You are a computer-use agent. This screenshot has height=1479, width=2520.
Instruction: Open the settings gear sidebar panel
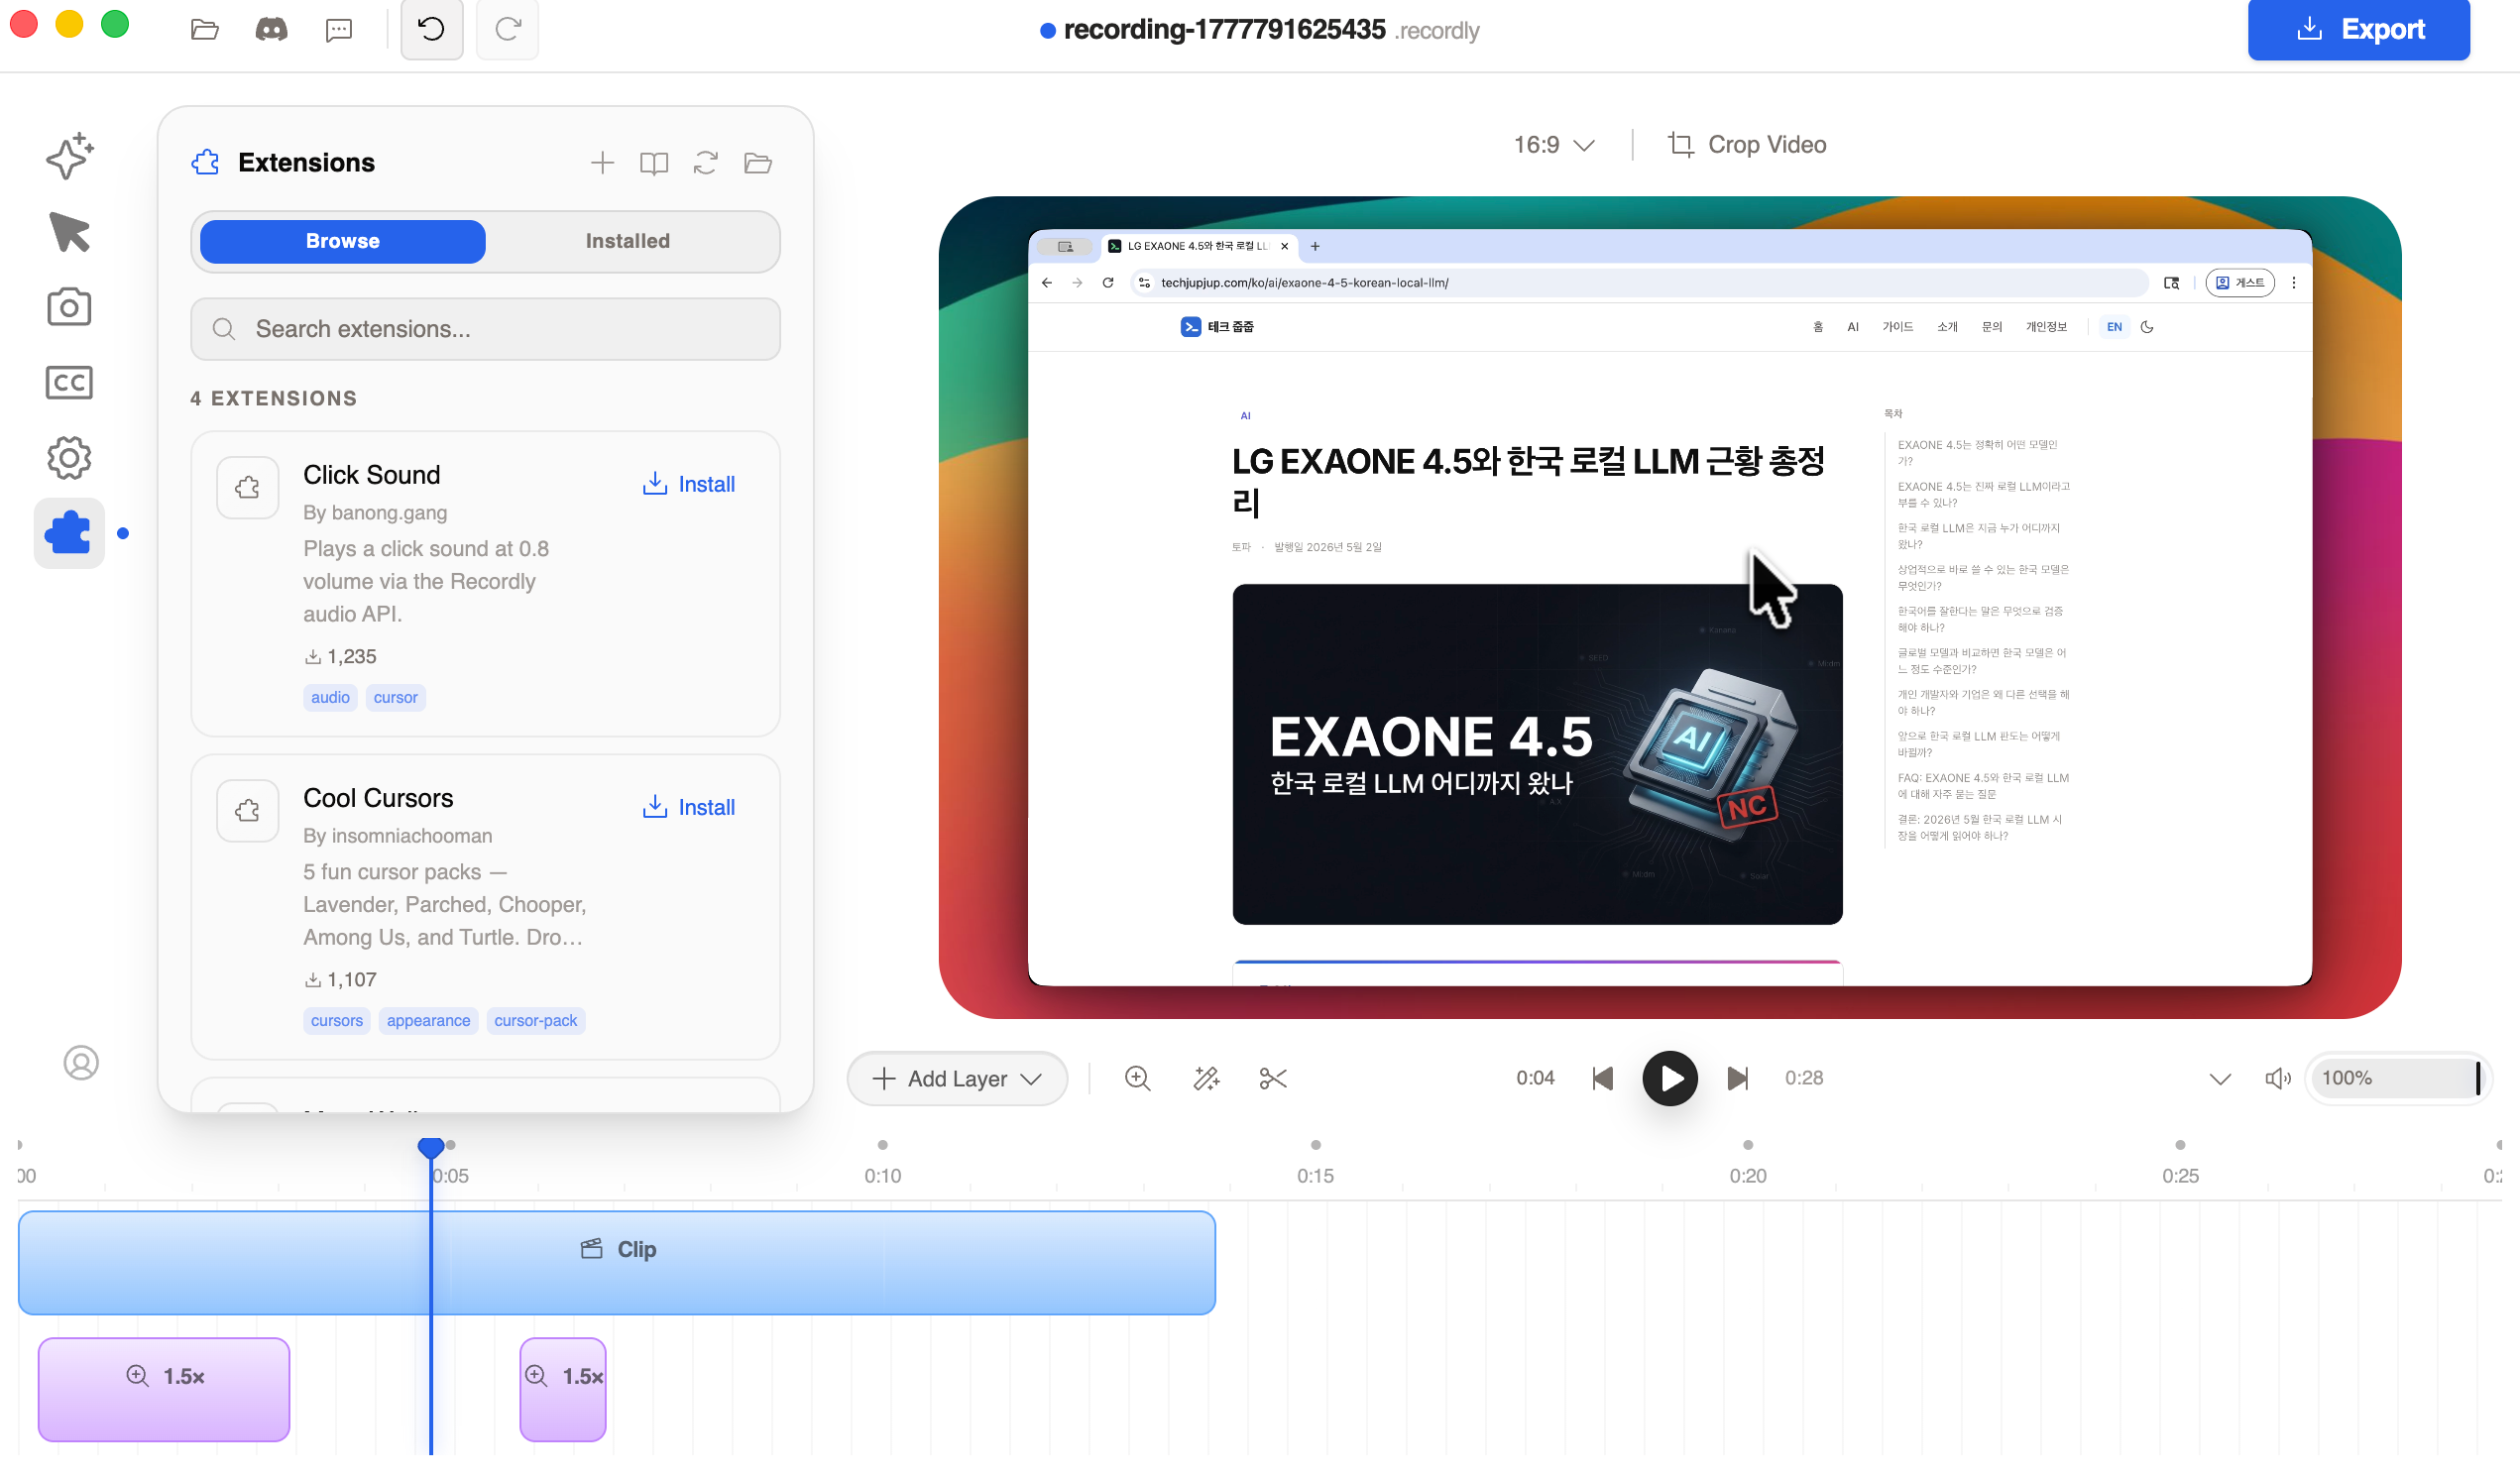(x=69, y=458)
